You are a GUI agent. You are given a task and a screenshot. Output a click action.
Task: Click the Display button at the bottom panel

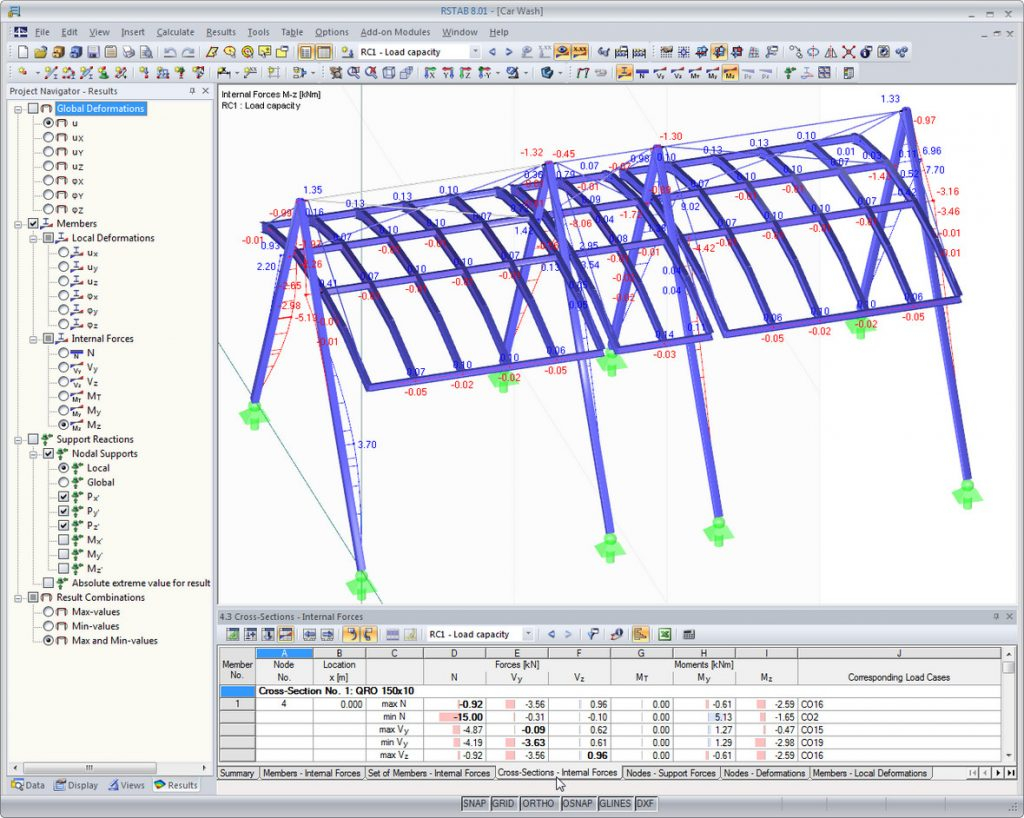77,785
